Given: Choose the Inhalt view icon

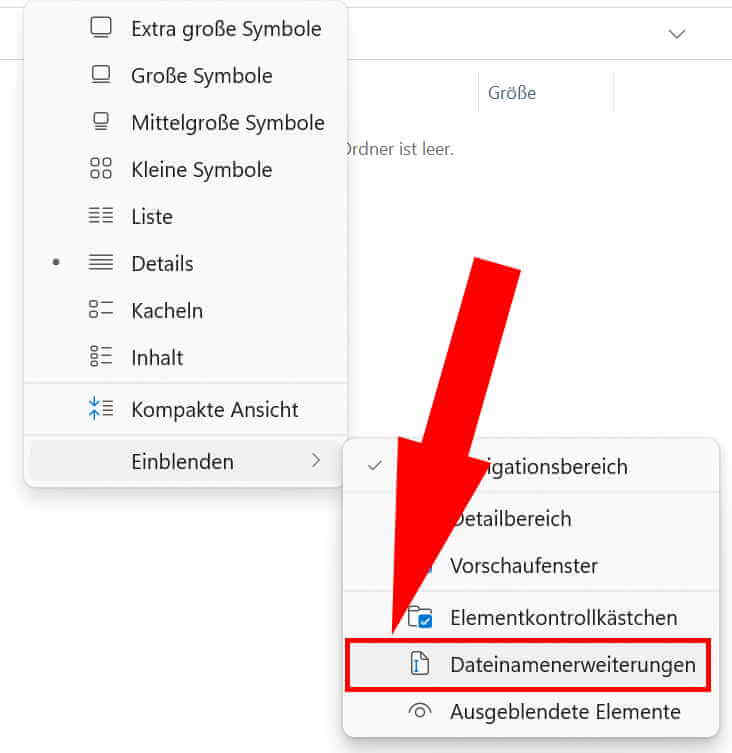Looking at the screenshot, I should [101, 356].
